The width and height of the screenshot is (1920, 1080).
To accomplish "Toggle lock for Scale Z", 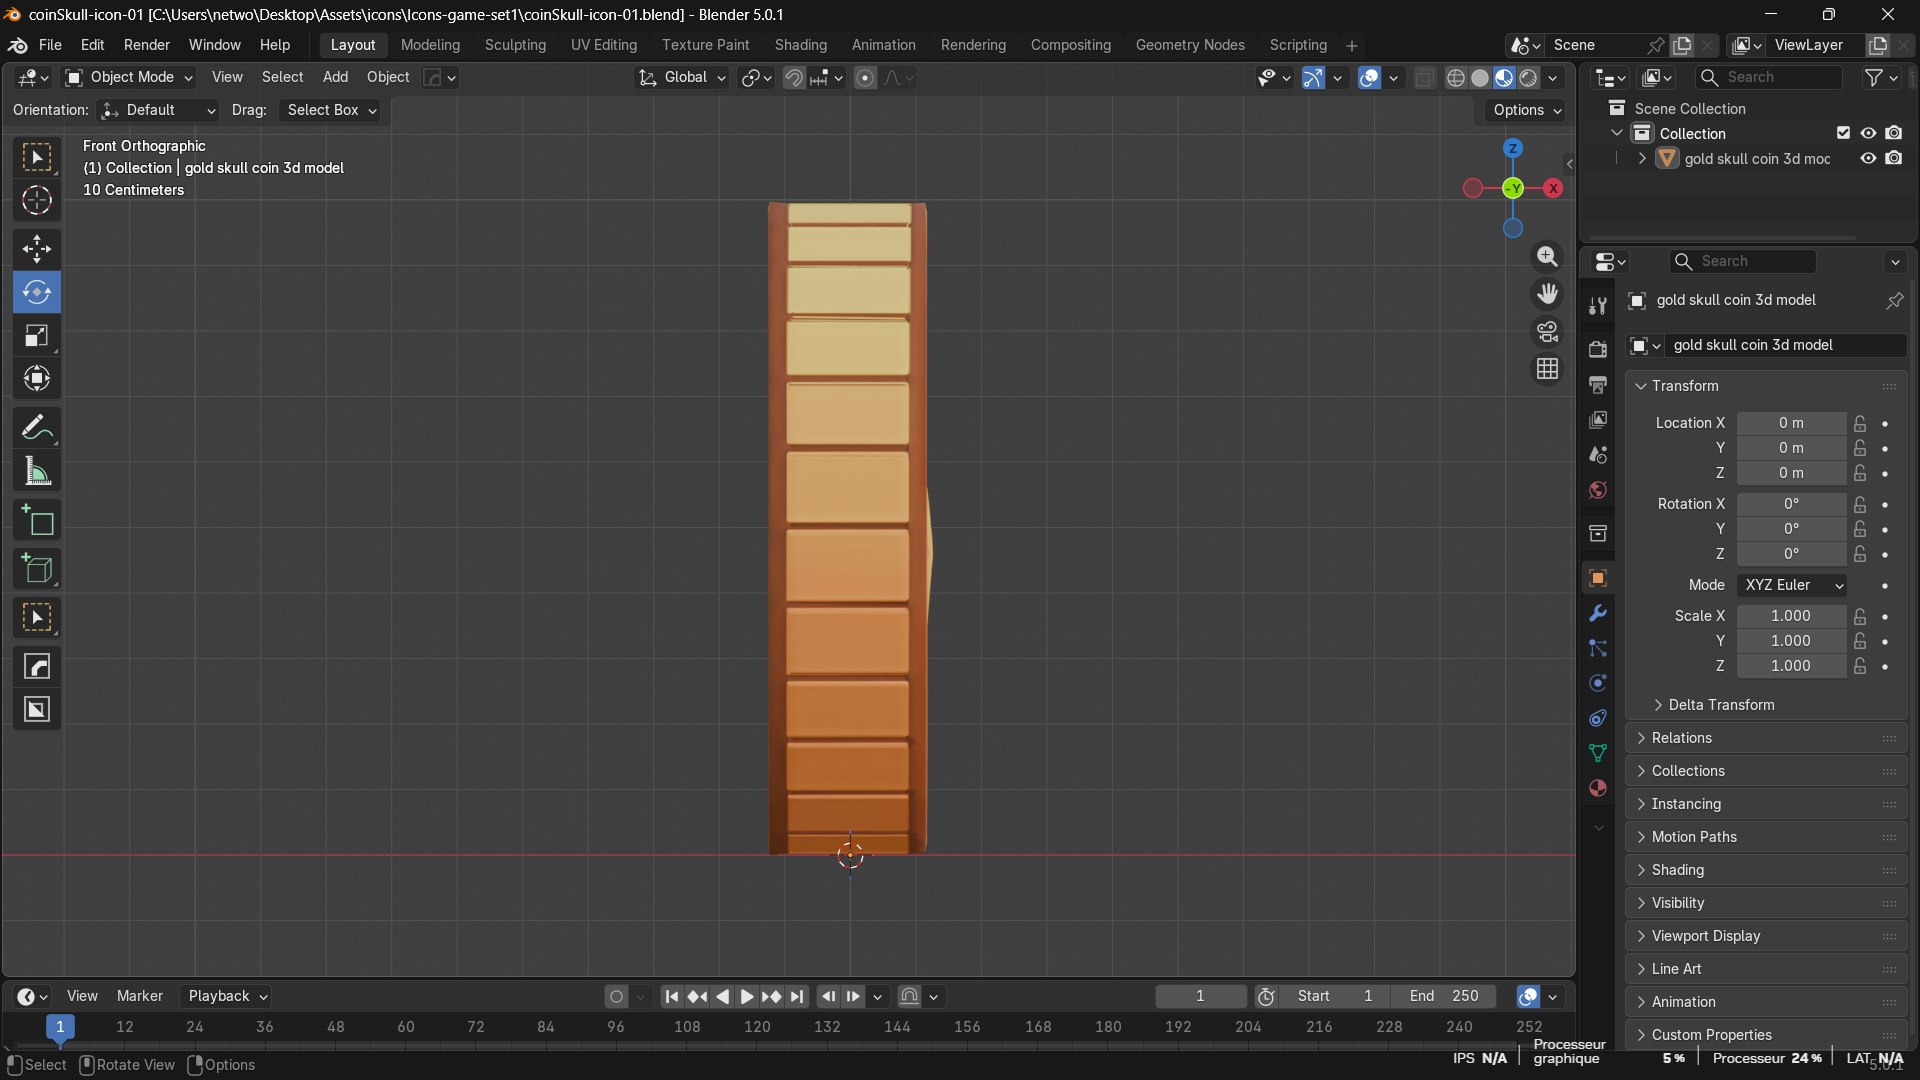I will [x=1860, y=666].
